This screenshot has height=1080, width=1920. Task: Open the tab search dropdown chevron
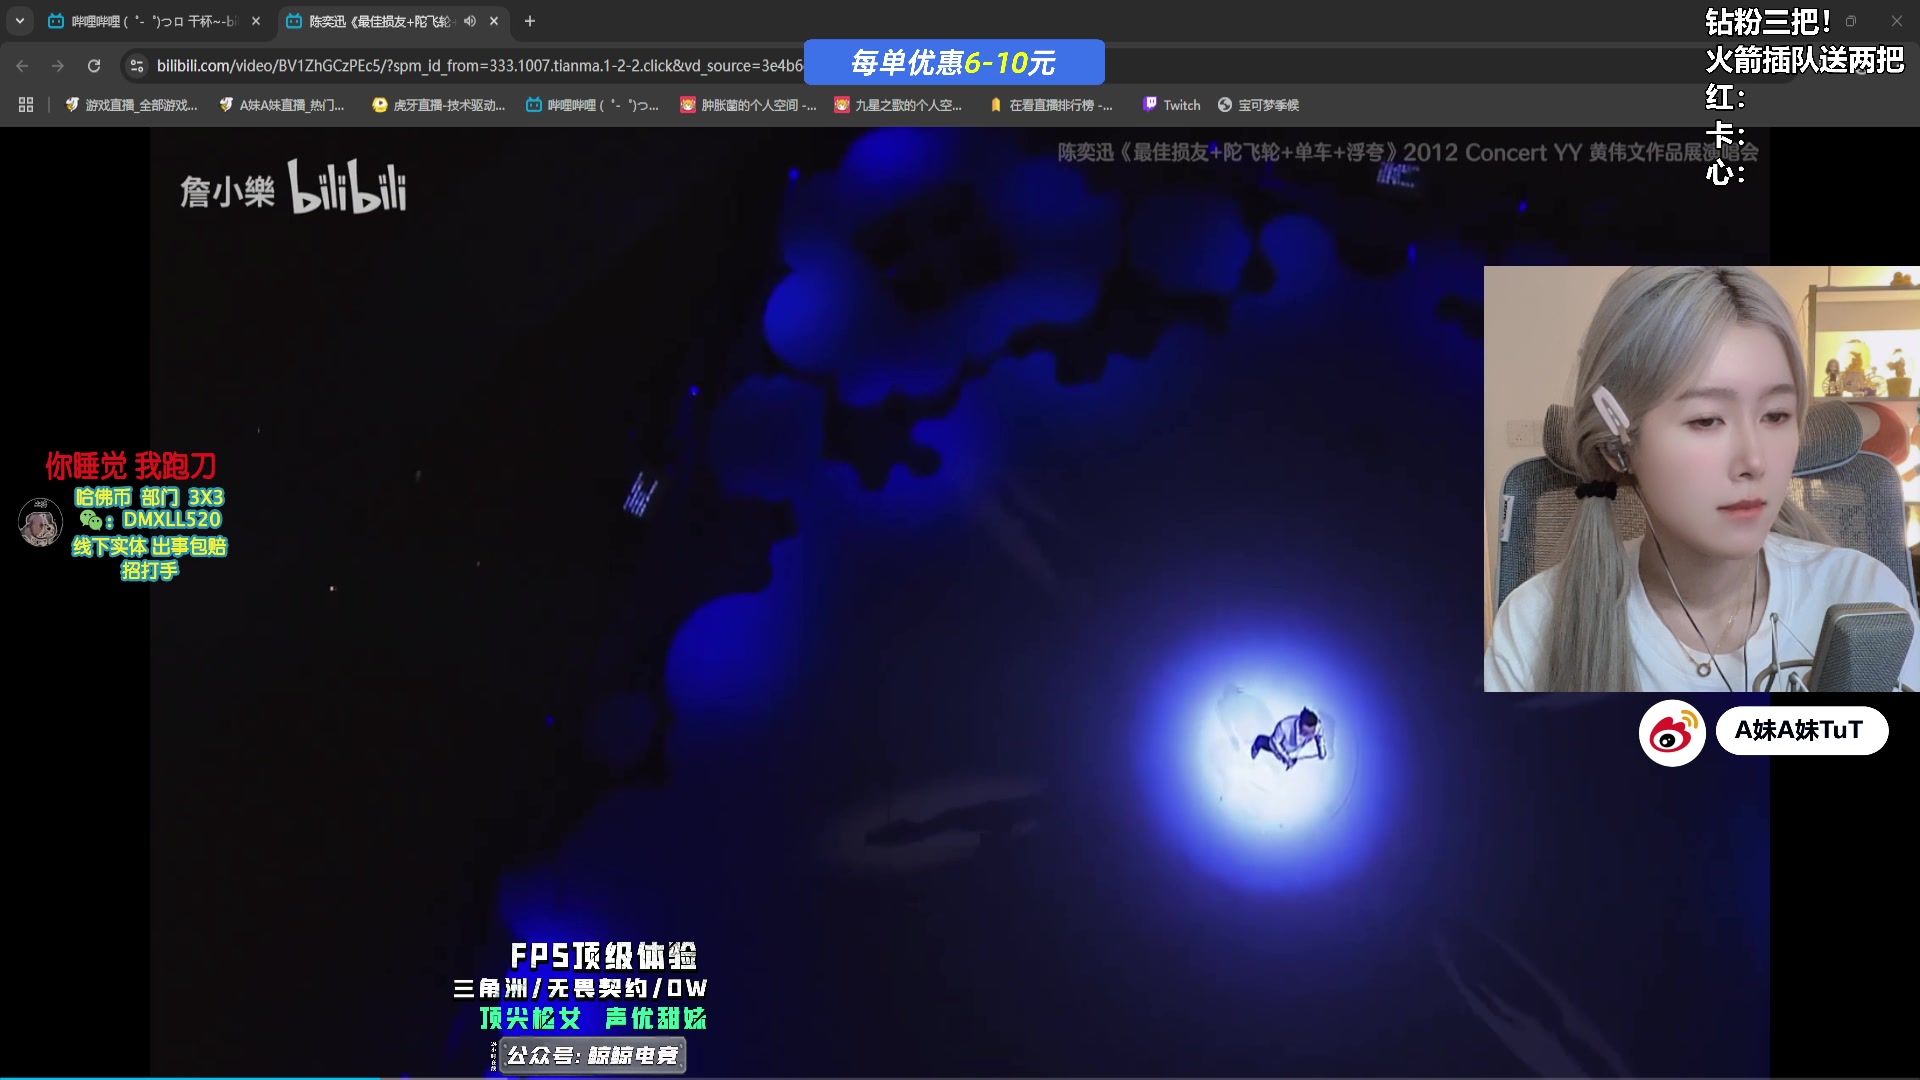point(20,21)
